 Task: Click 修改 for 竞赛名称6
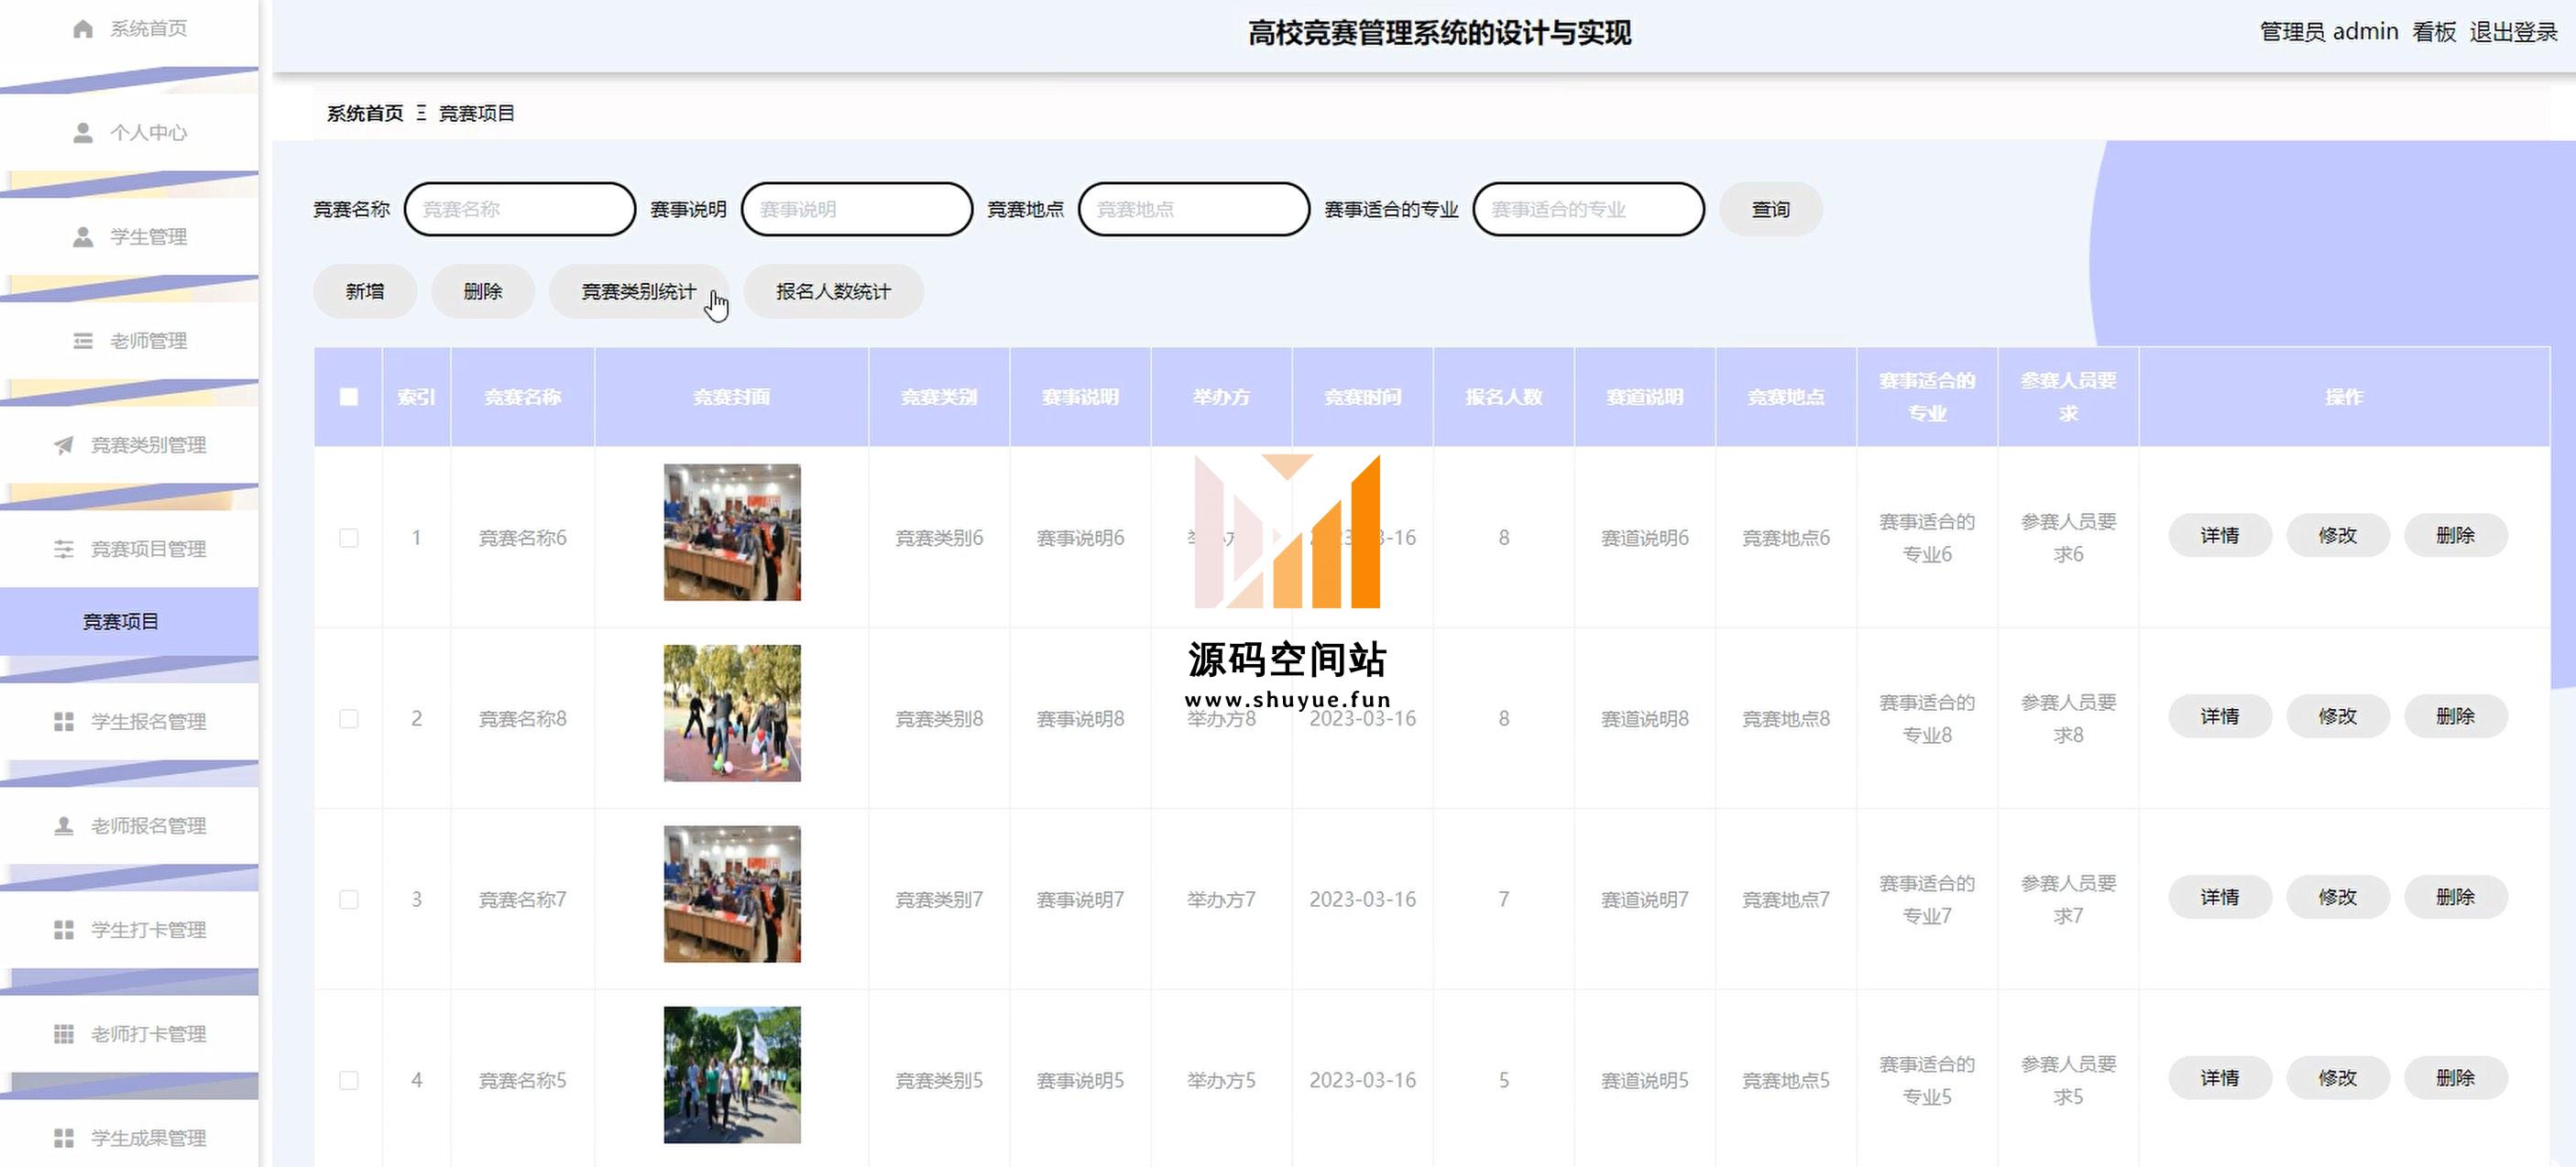tap(2338, 535)
